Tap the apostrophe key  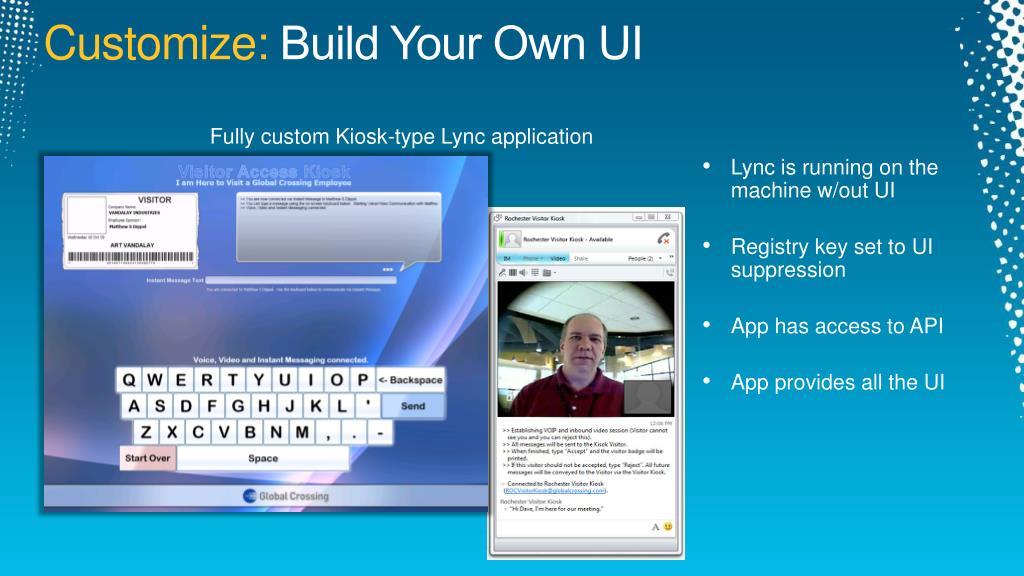point(368,406)
